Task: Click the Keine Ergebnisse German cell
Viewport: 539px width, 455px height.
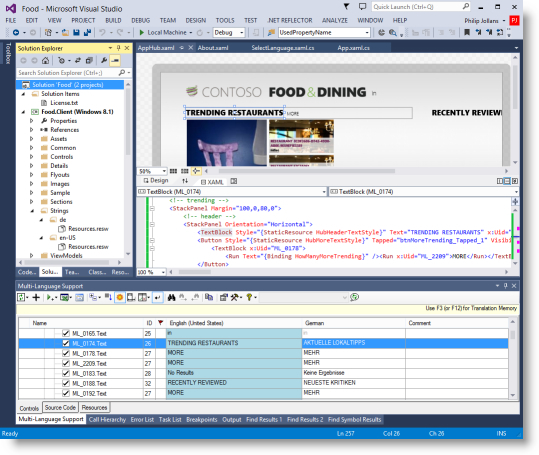Action: pyautogui.click(x=354, y=373)
